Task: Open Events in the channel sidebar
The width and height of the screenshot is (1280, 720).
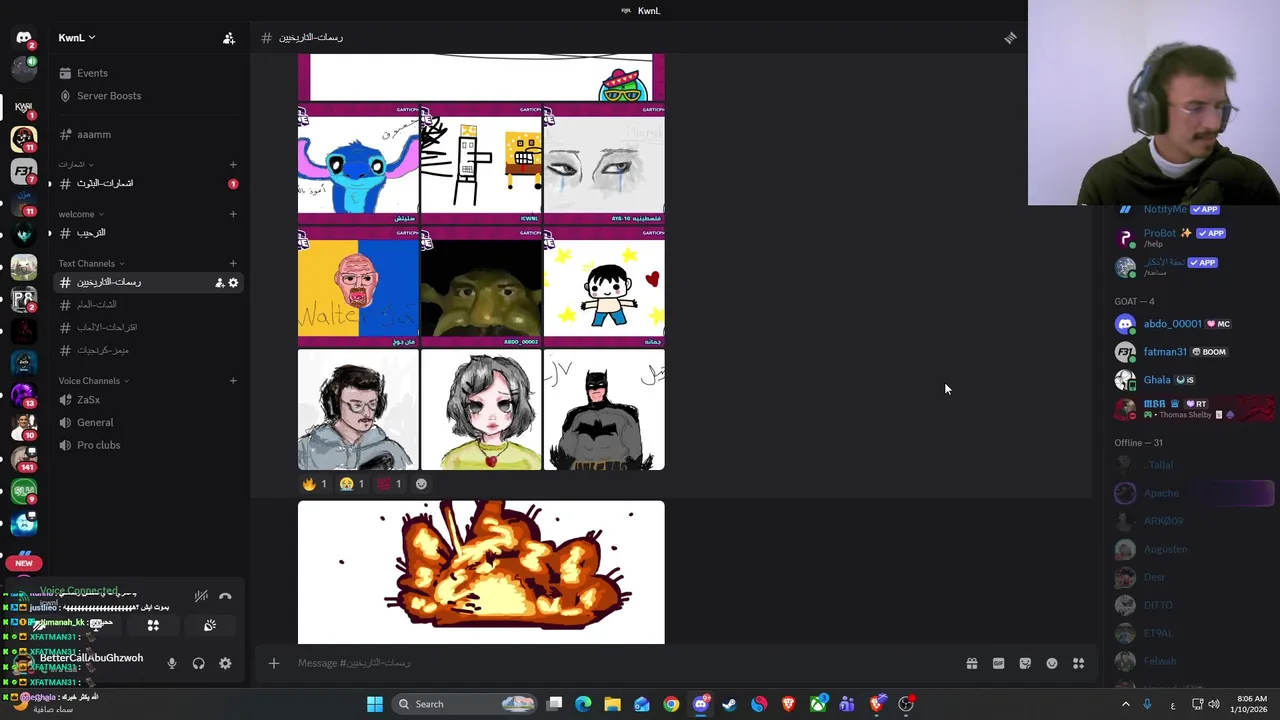Action: tap(92, 73)
